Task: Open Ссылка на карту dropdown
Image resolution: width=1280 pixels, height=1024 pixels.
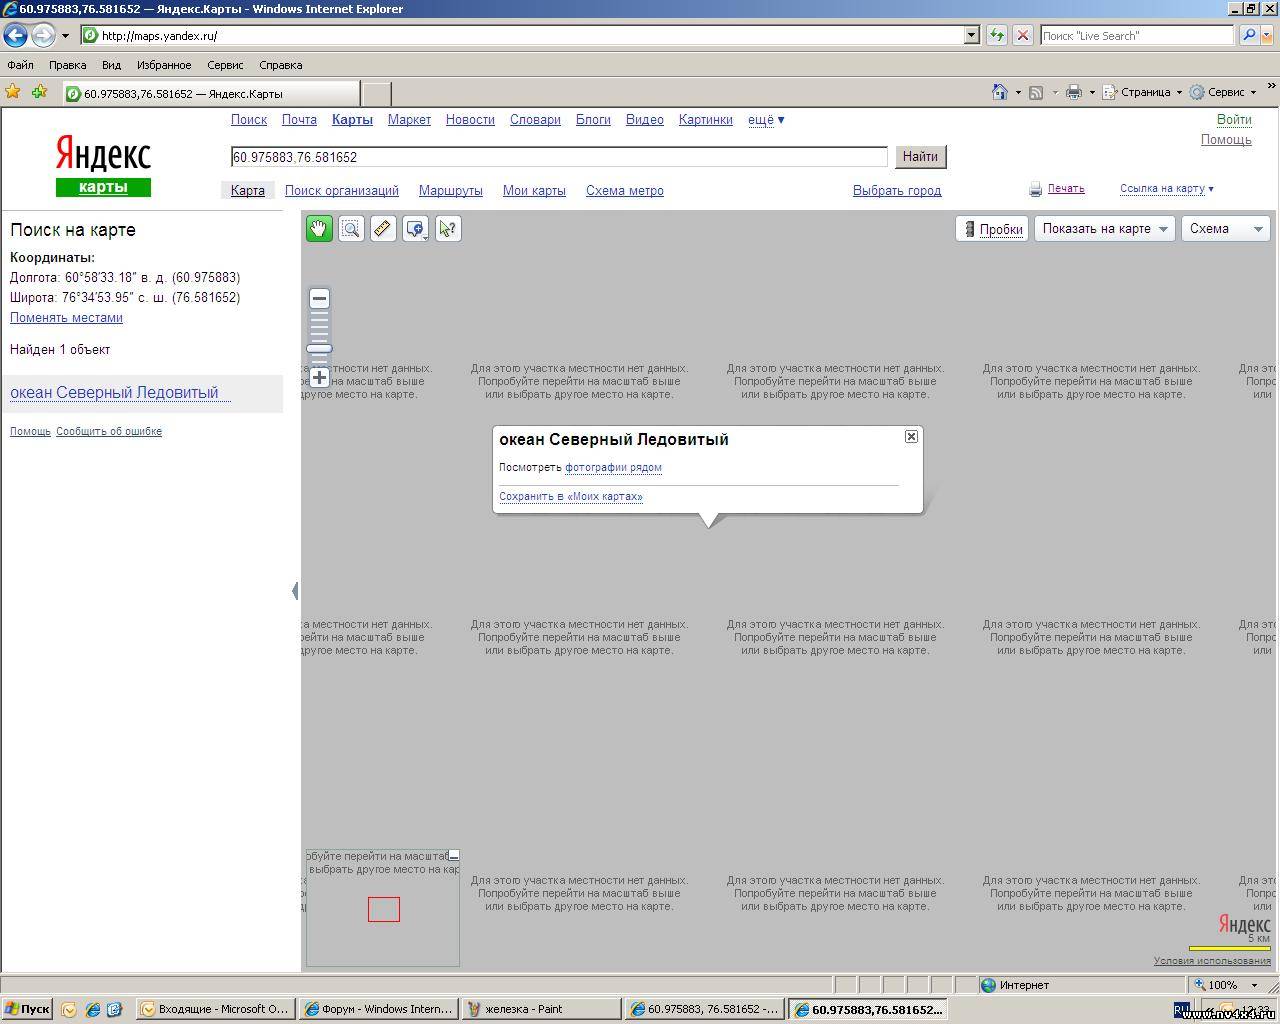Action: click(x=1167, y=188)
